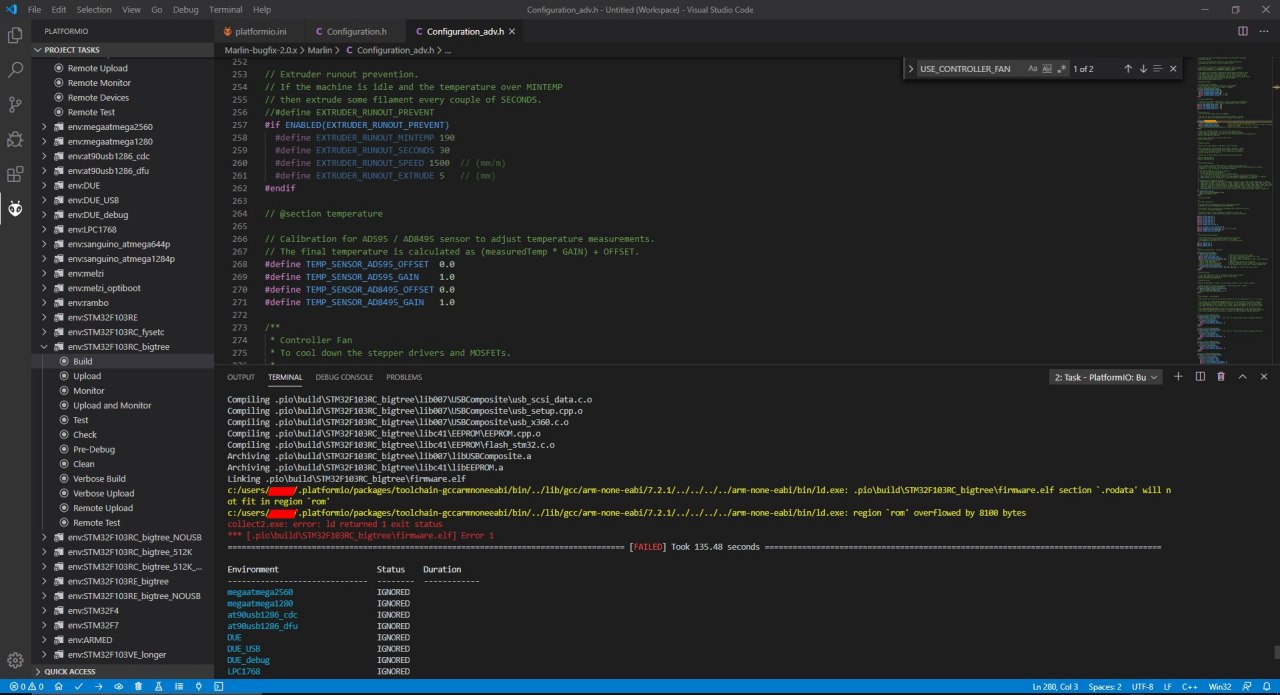Open the Terminal menu

coord(226,9)
